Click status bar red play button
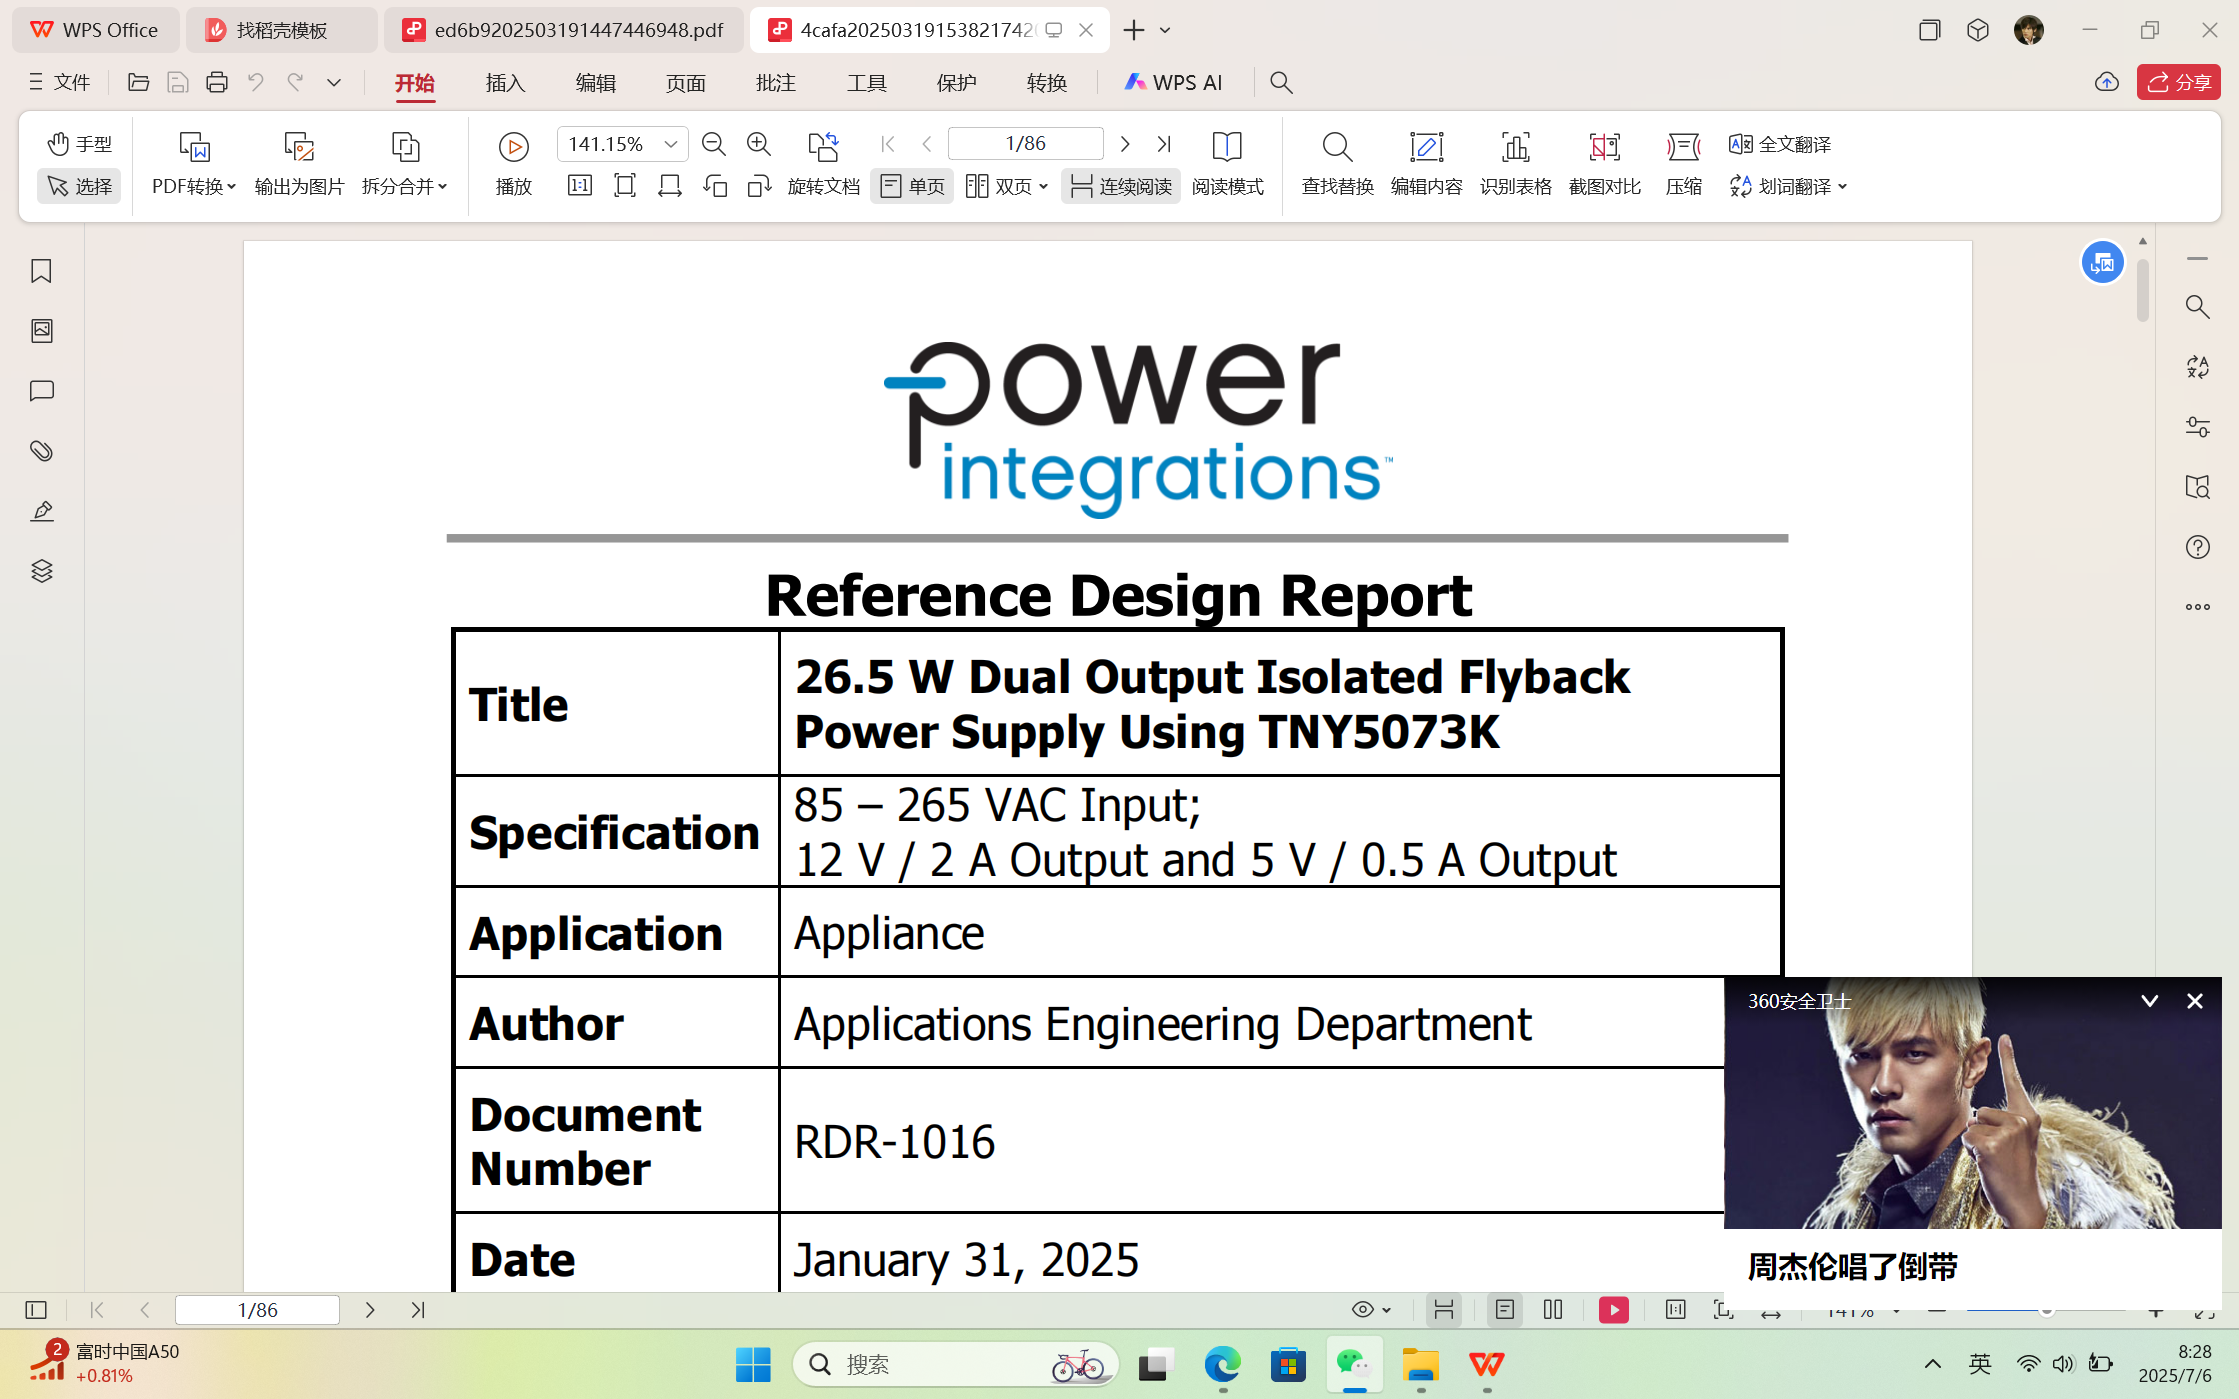 point(1614,1310)
